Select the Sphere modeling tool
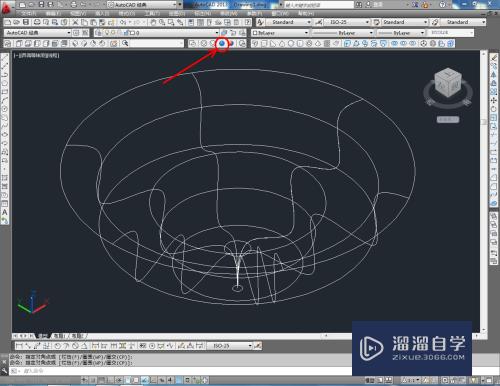 coord(291,43)
